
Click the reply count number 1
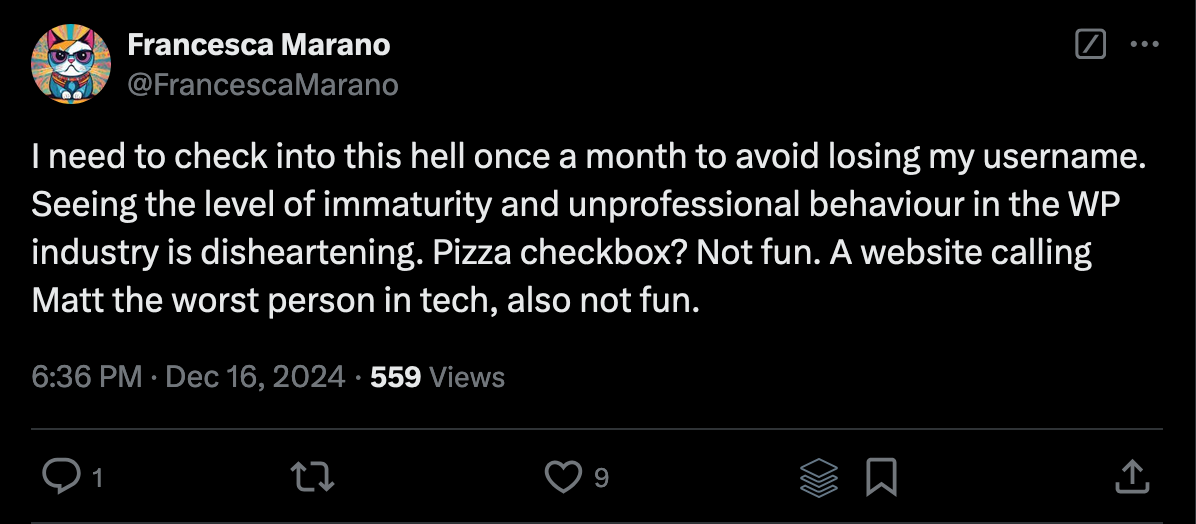point(97,479)
